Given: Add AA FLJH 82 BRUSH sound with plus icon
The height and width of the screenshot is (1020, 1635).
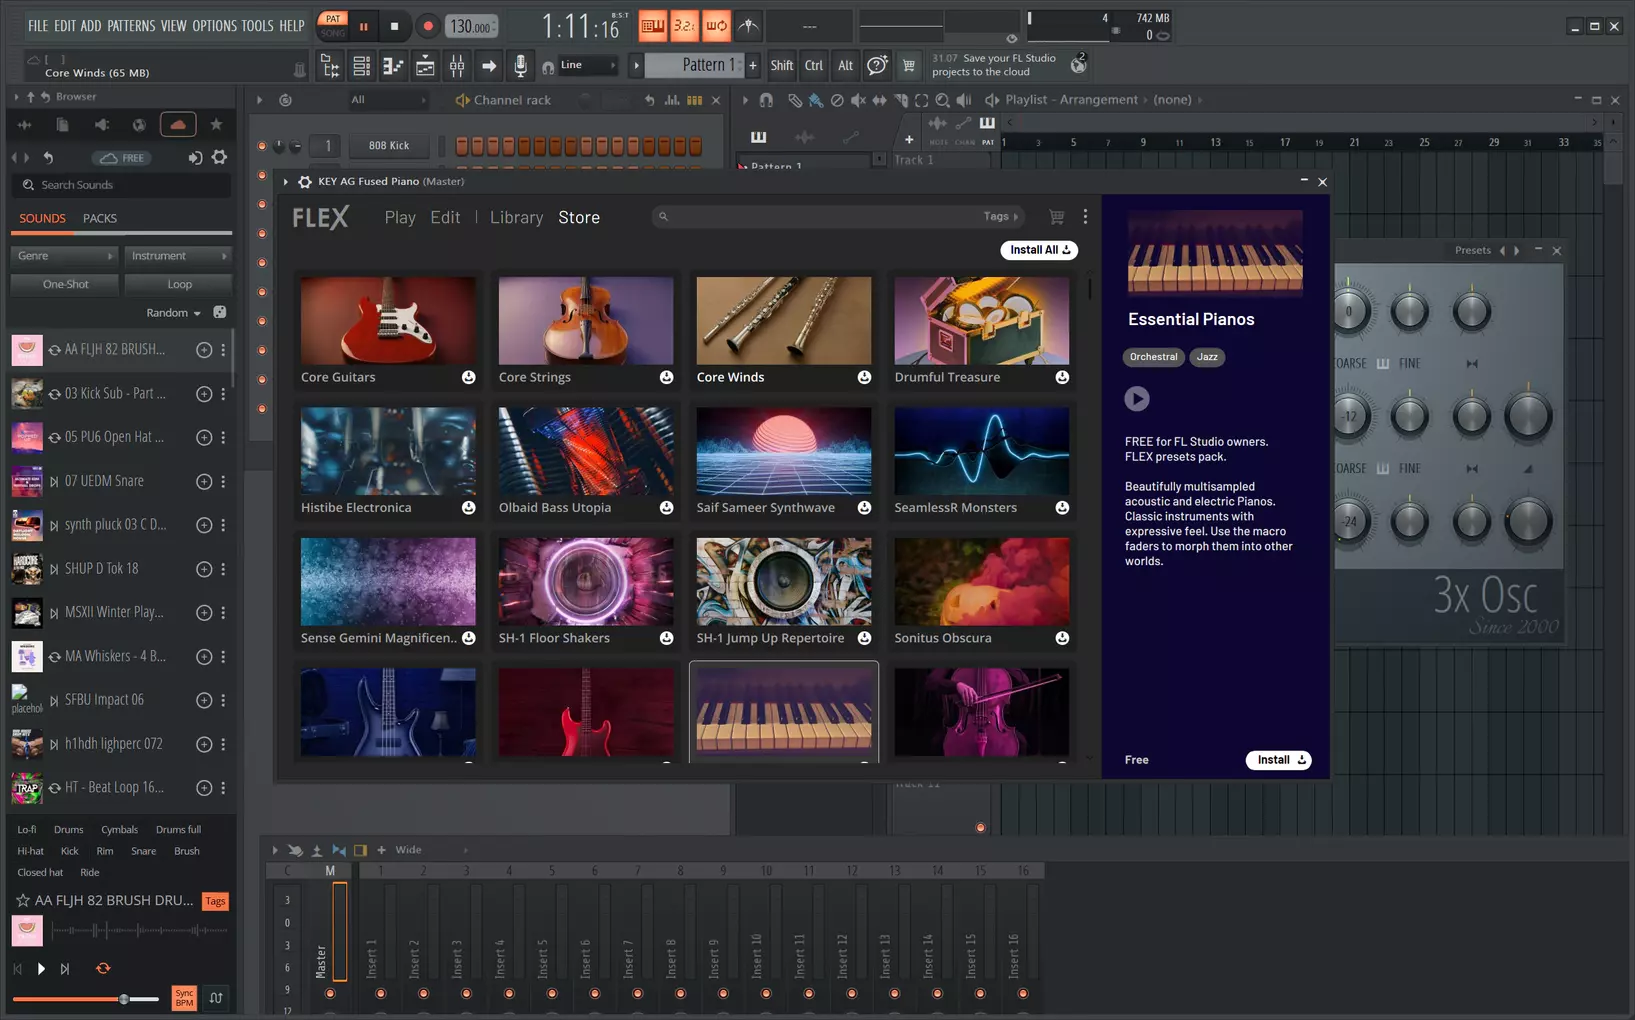Looking at the screenshot, I should pyautogui.click(x=204, y=350).
